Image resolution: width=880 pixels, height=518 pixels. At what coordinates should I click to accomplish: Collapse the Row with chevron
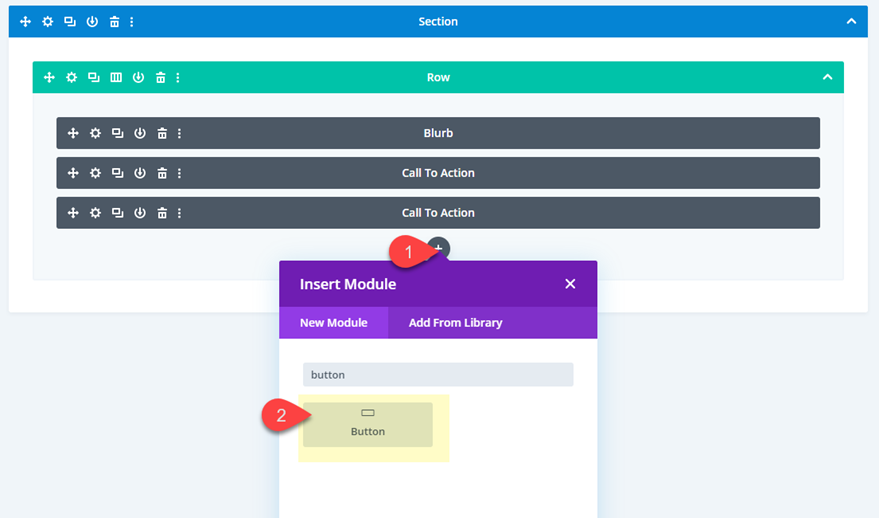pos(827,77)
